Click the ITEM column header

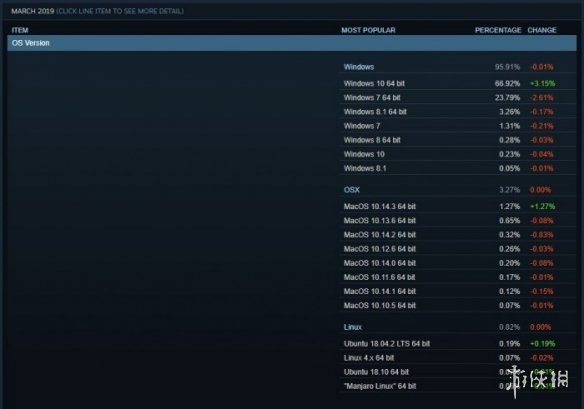click(x=20, y=30)
